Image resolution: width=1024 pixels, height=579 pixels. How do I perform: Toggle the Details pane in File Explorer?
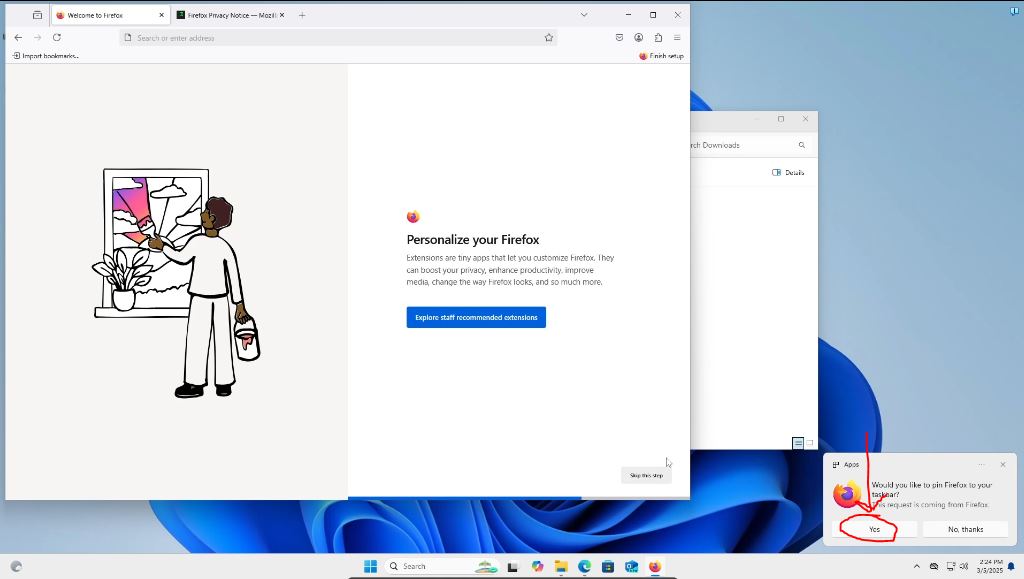click(788, 172)
